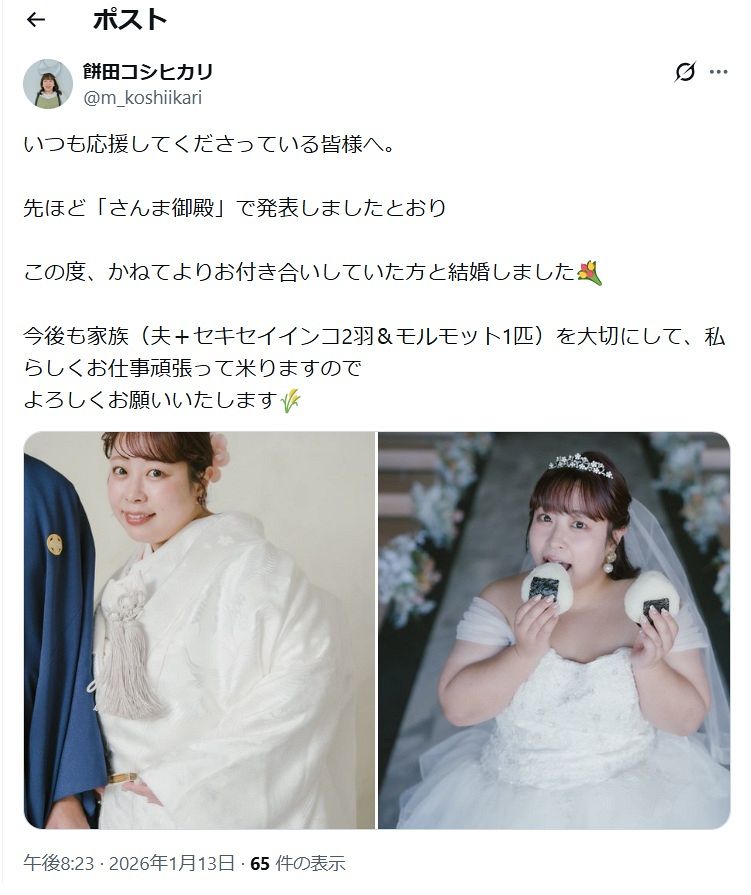Open the three-dot more options menu
The width and height of the screenshot is (751, 895).
click(718, 72)
